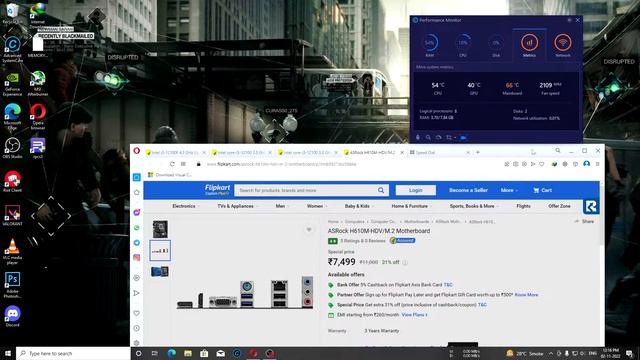Expand Sports, Books & More category menu
The height and width of the screenshot is (360, 640).
point(473,206)
